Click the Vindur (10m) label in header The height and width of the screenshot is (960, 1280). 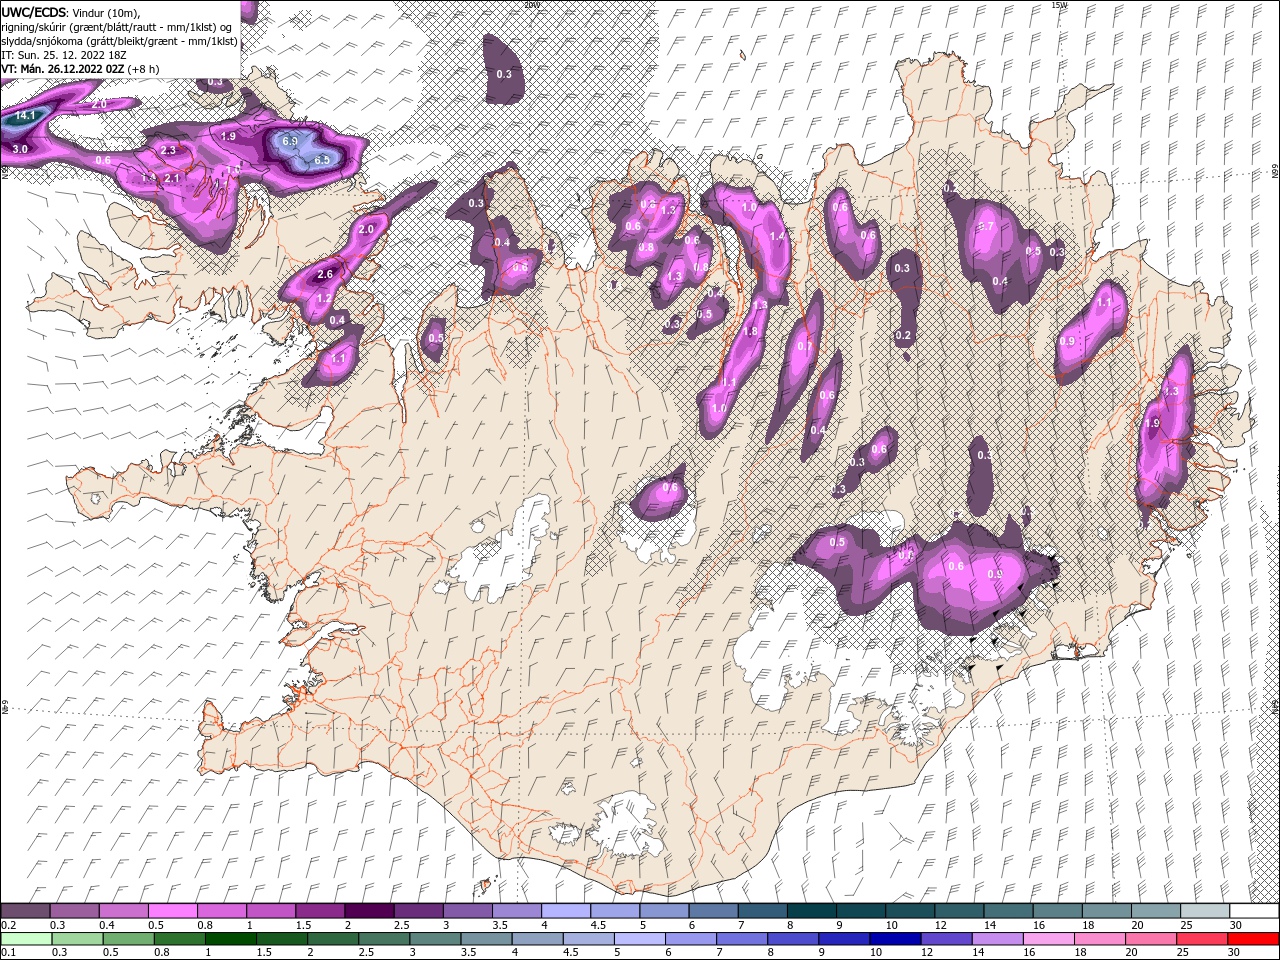(106, 12)
